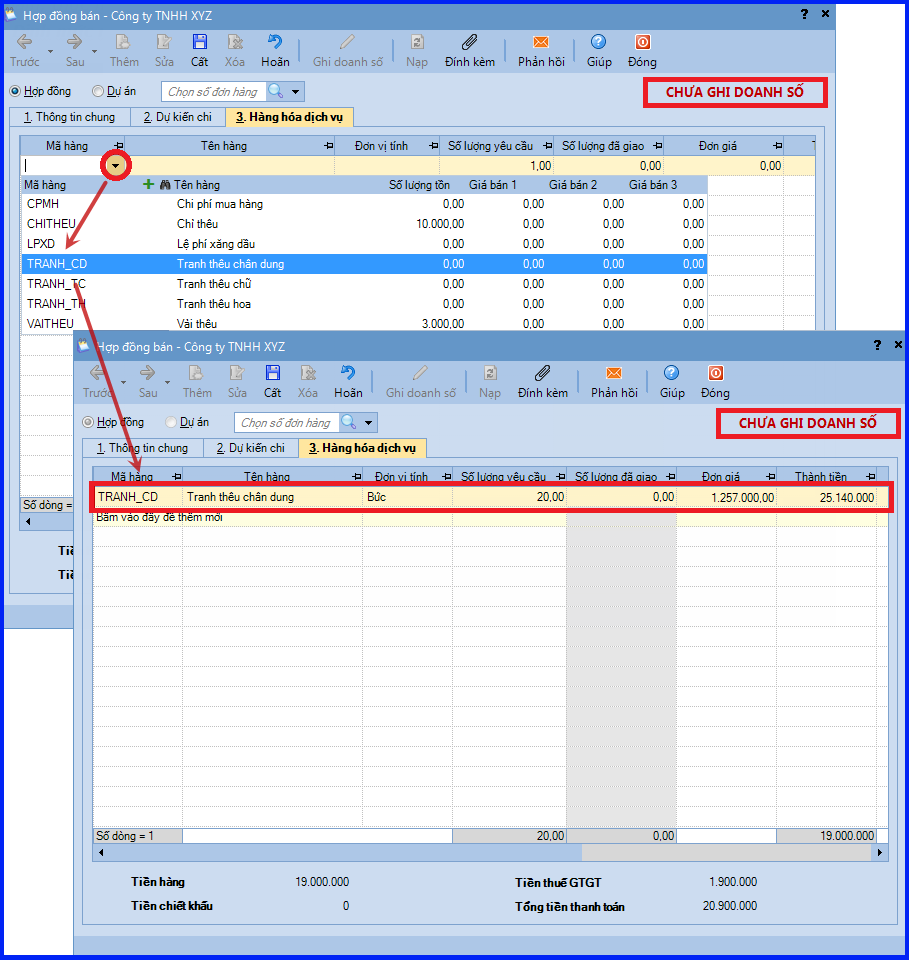This screenshot has height=960, width=909.
Task: Open the Mã hàng dropdown arrow circled in red
Action: point(115,165)
